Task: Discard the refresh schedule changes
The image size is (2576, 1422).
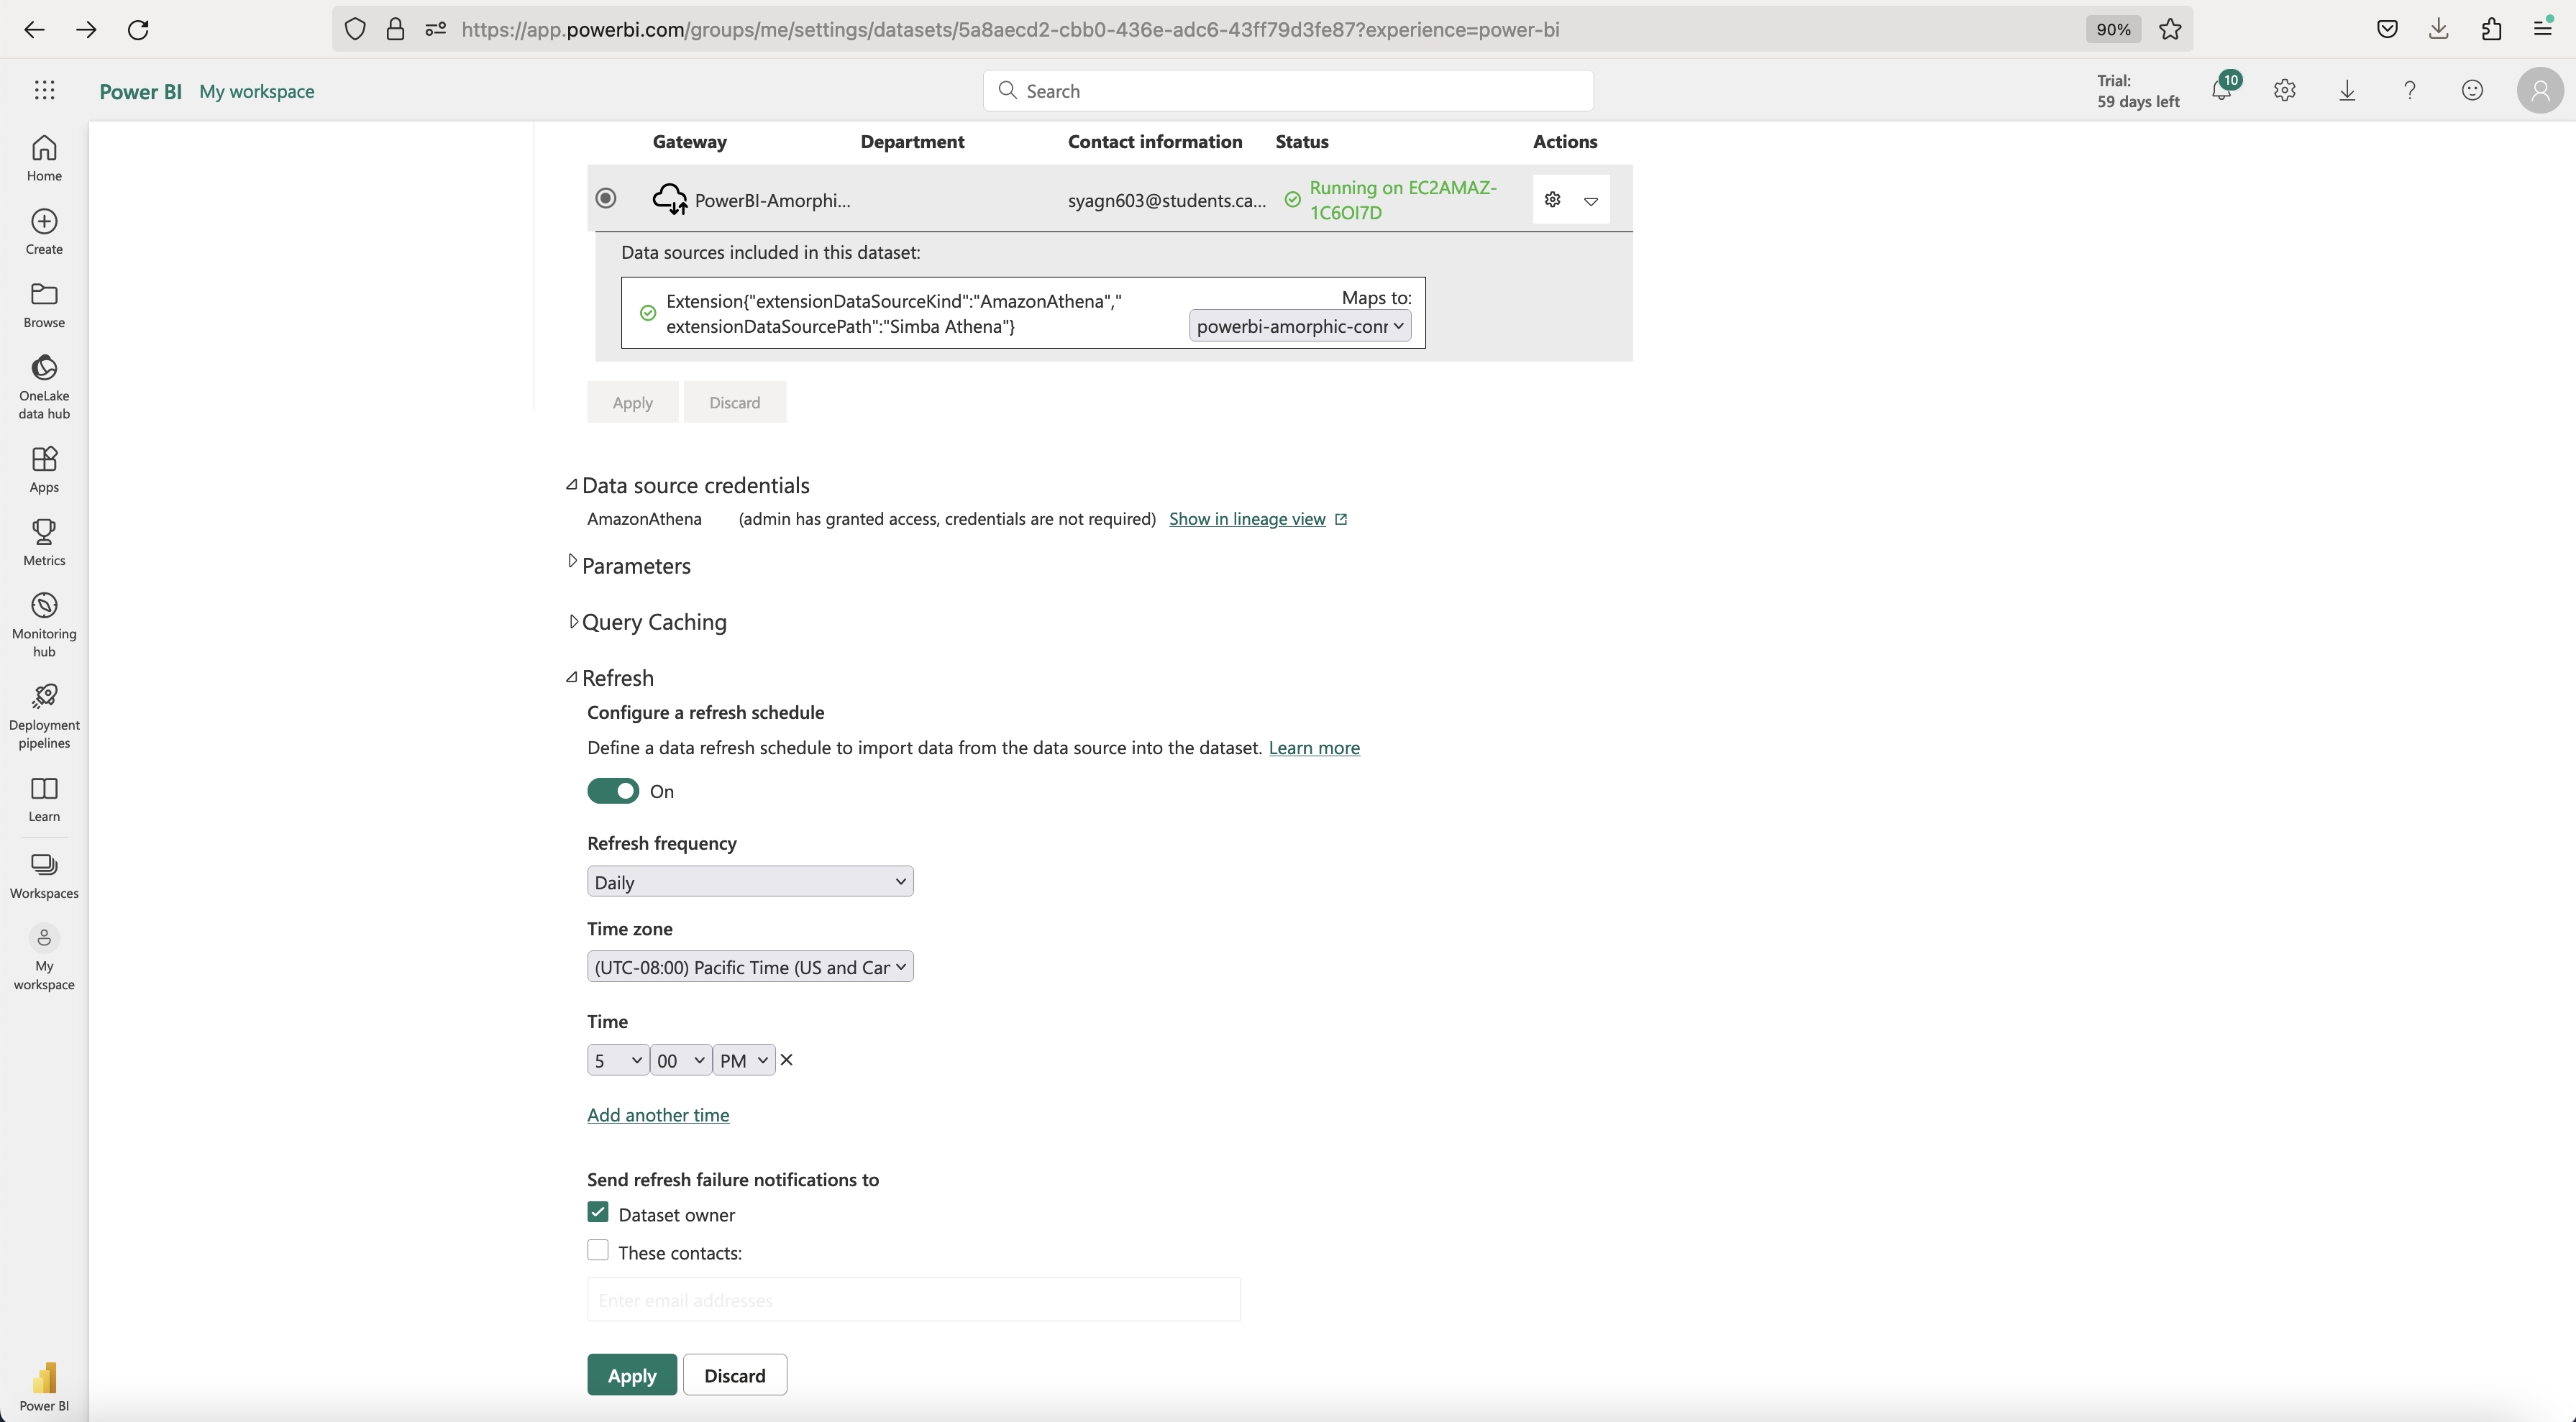Action: pyautogui.click(x=735, y=1375)
